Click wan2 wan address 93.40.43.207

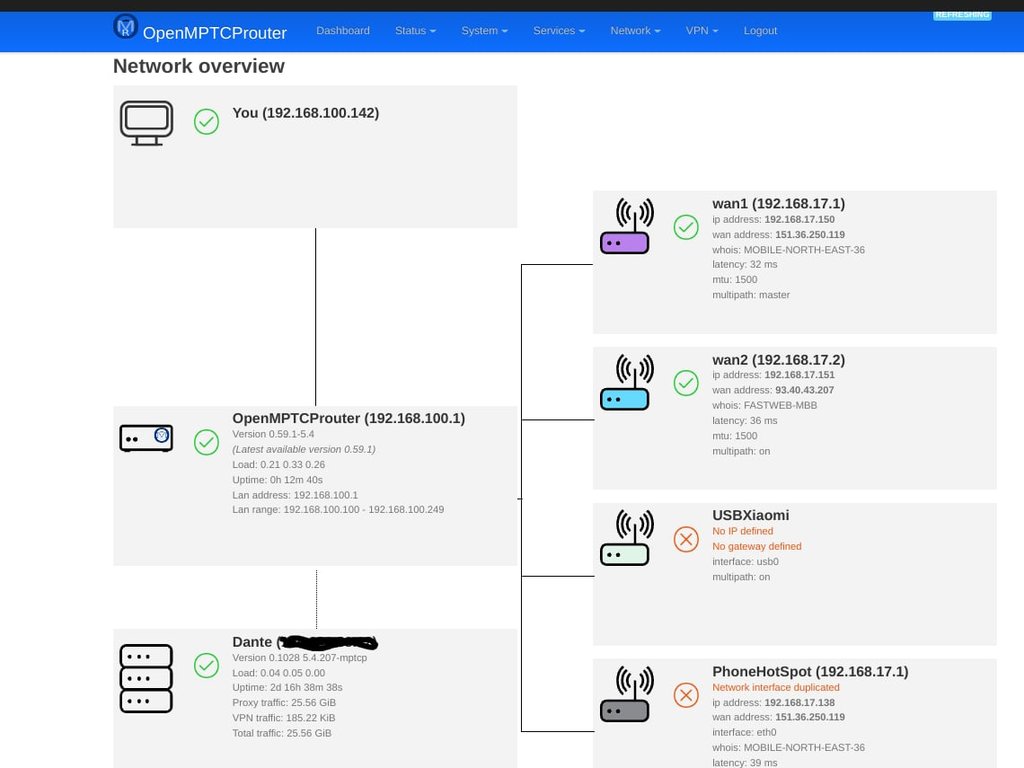click(x=773, y=391)
